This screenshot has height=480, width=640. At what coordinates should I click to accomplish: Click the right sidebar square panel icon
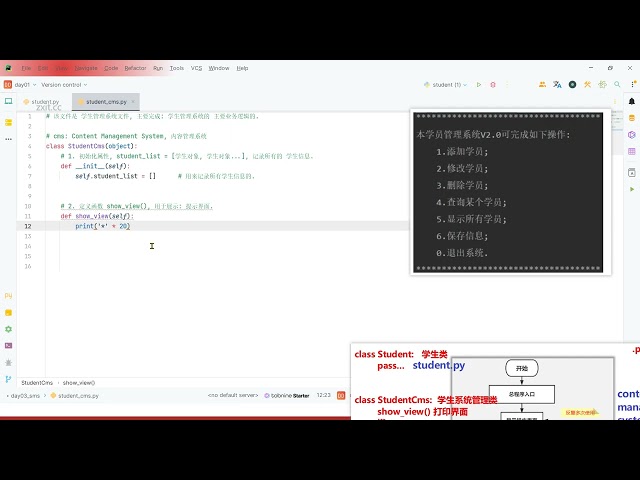632,173
